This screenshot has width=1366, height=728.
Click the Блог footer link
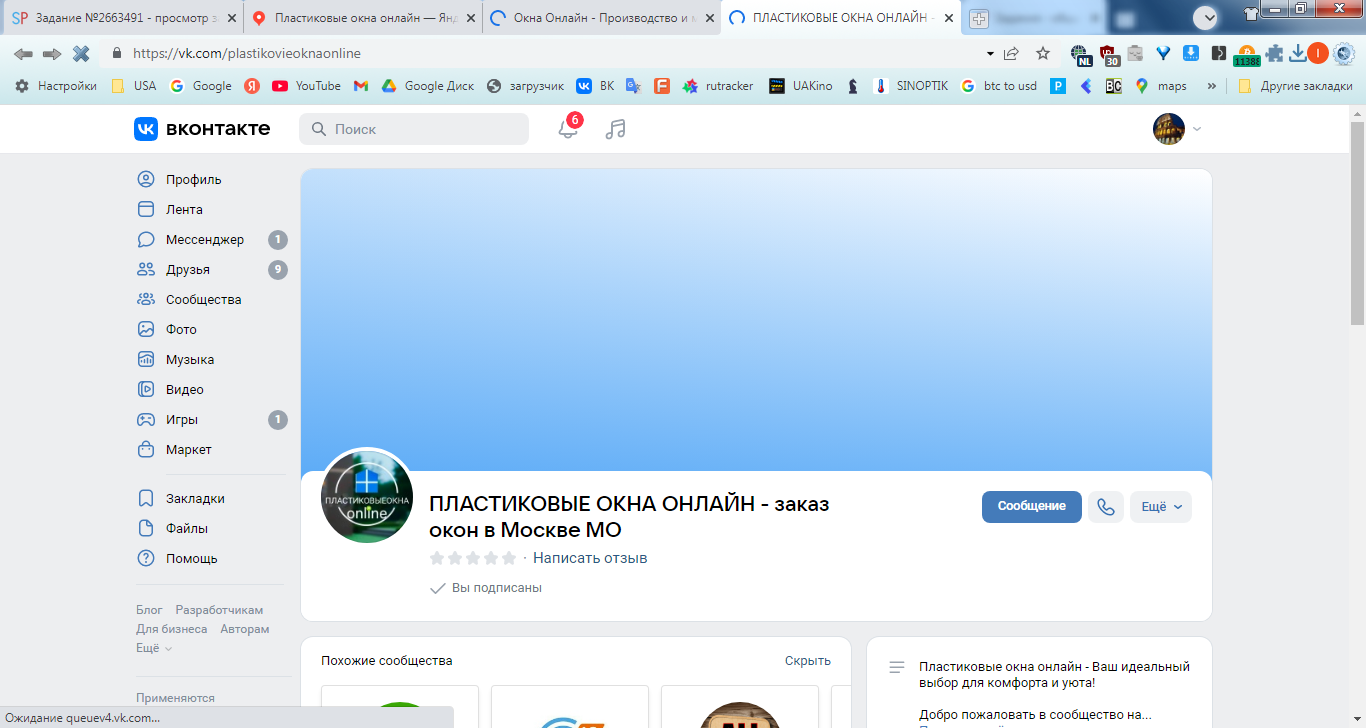[149, 610]
